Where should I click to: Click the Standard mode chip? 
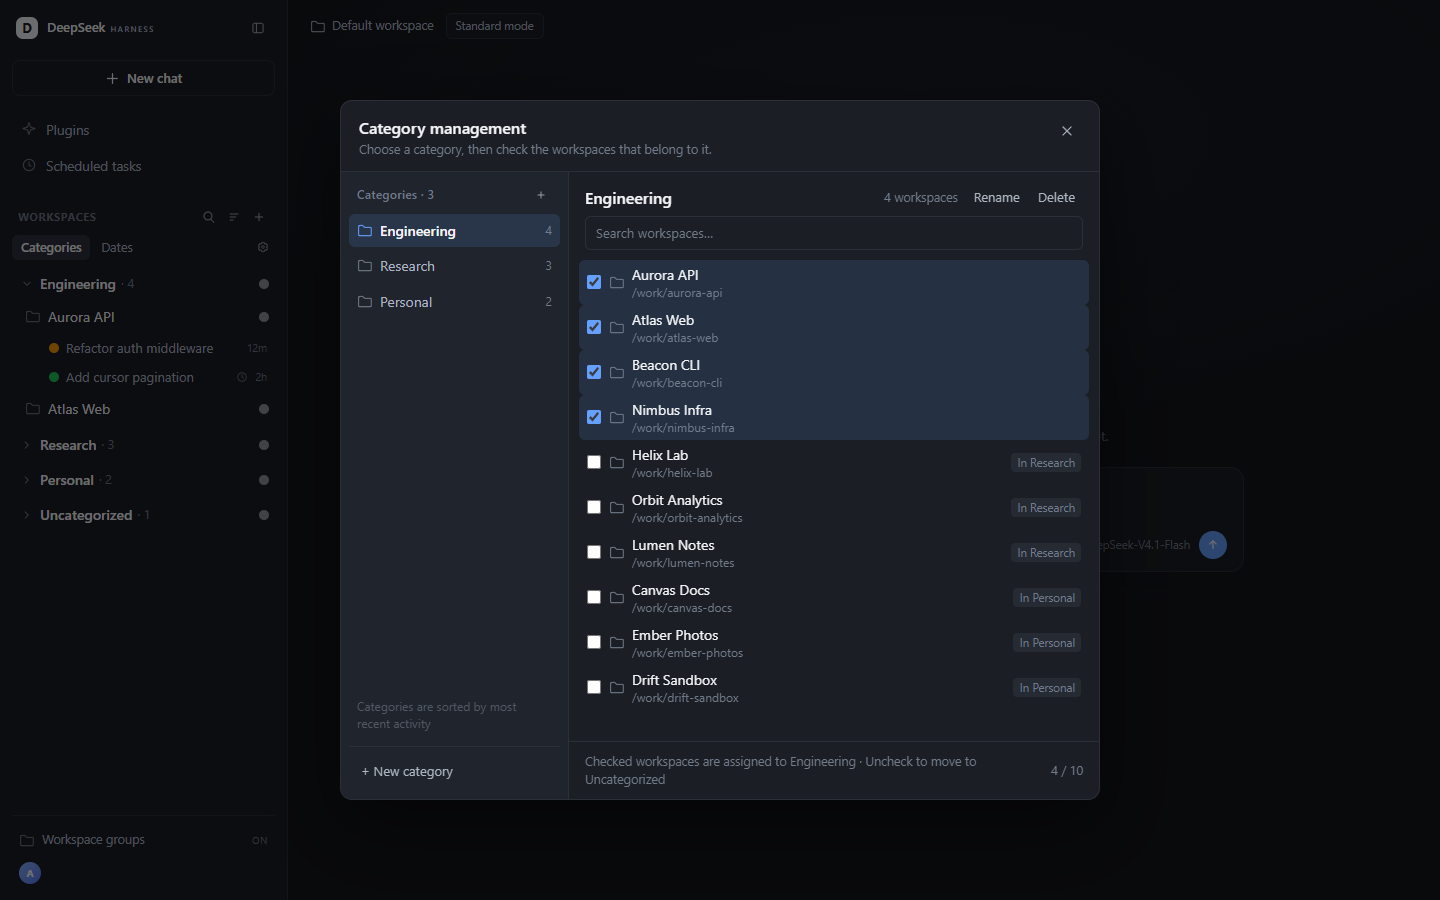coord(494,26)
